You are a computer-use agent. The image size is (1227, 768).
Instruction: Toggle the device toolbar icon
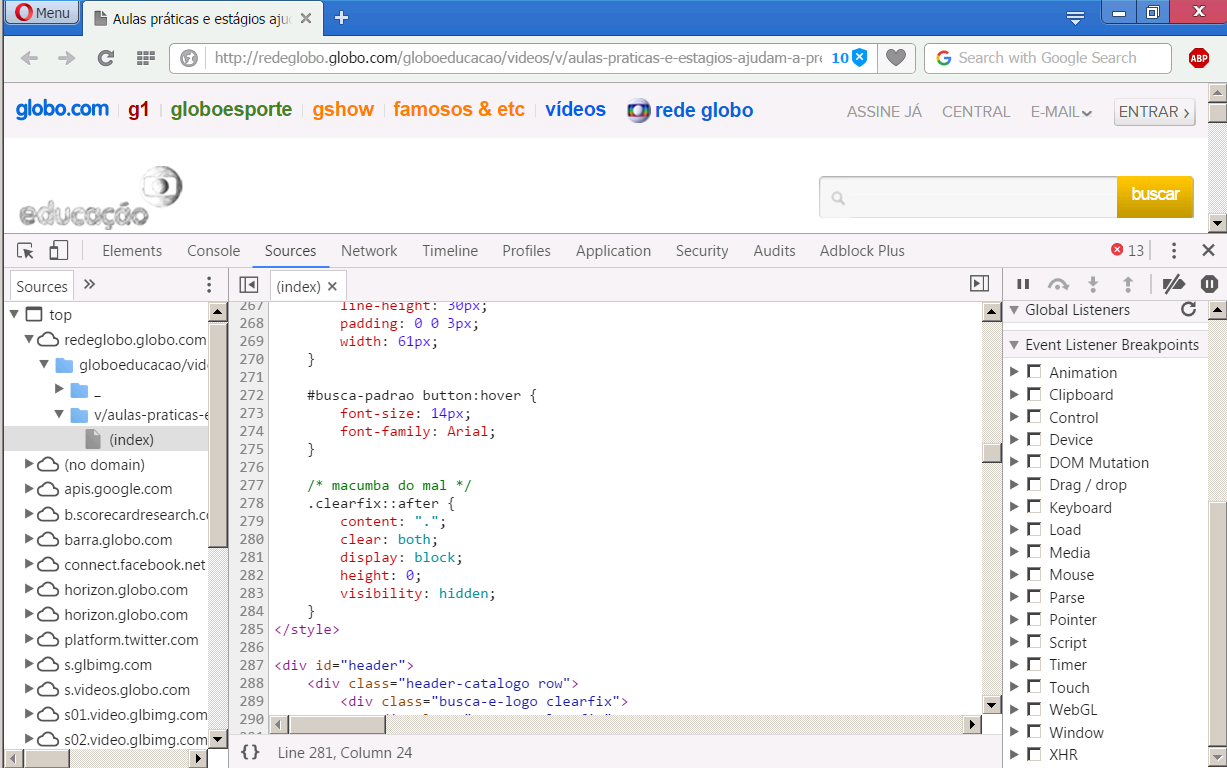(x=59, y=251)
